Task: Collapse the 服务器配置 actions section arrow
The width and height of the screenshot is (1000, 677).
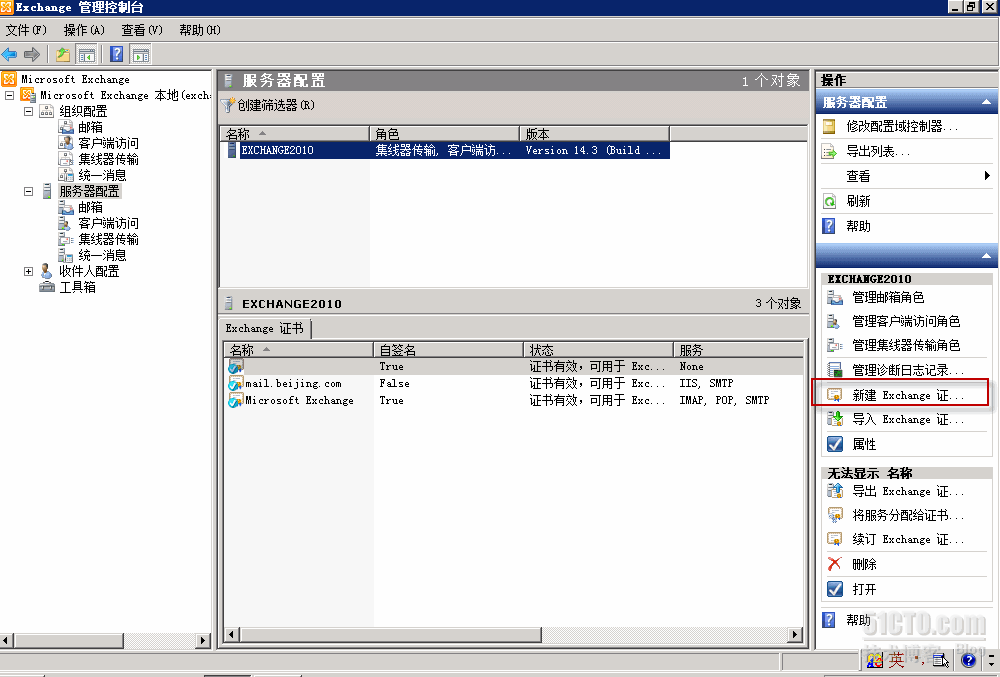Action: pyautogui.click(x=986, y=102)
